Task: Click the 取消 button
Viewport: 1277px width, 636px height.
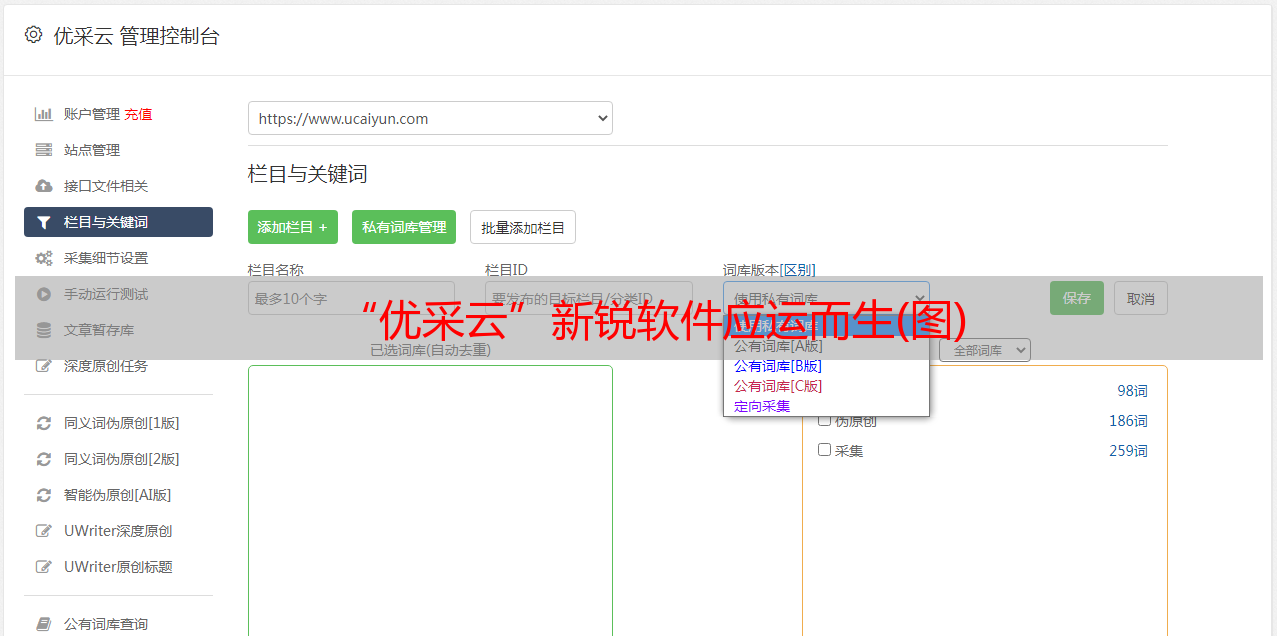Action: tap(1141, 298)
